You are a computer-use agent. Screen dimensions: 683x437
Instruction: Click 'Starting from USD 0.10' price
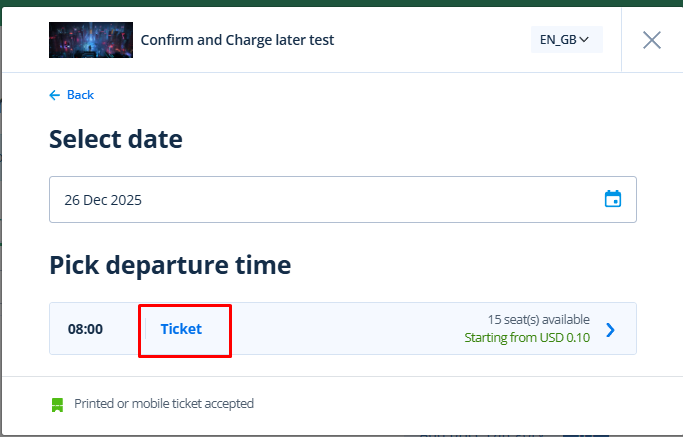point(527,338)
